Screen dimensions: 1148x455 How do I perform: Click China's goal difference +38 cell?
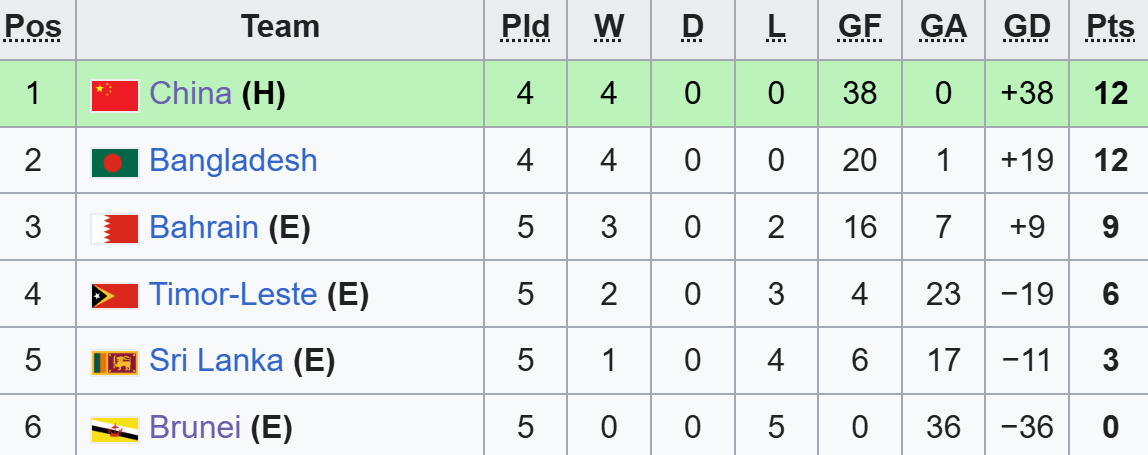tap(1026, 94)
